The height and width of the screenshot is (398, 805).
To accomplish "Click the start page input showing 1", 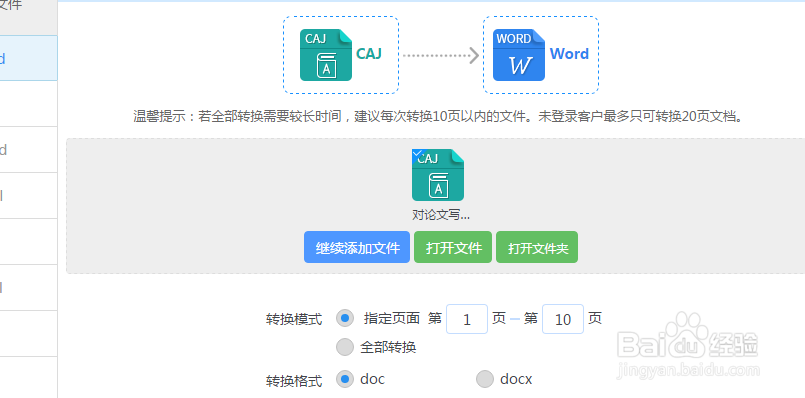I will [x=467, y=319].
